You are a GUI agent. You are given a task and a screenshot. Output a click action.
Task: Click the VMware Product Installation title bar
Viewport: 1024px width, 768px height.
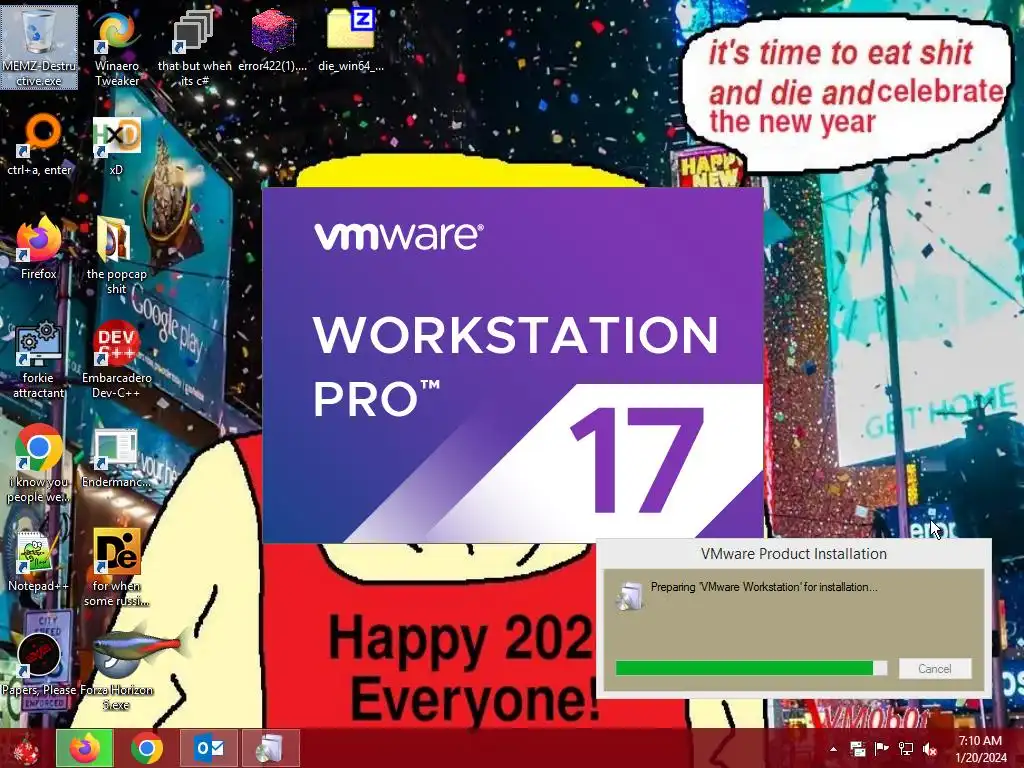click(x=793, y=554)
